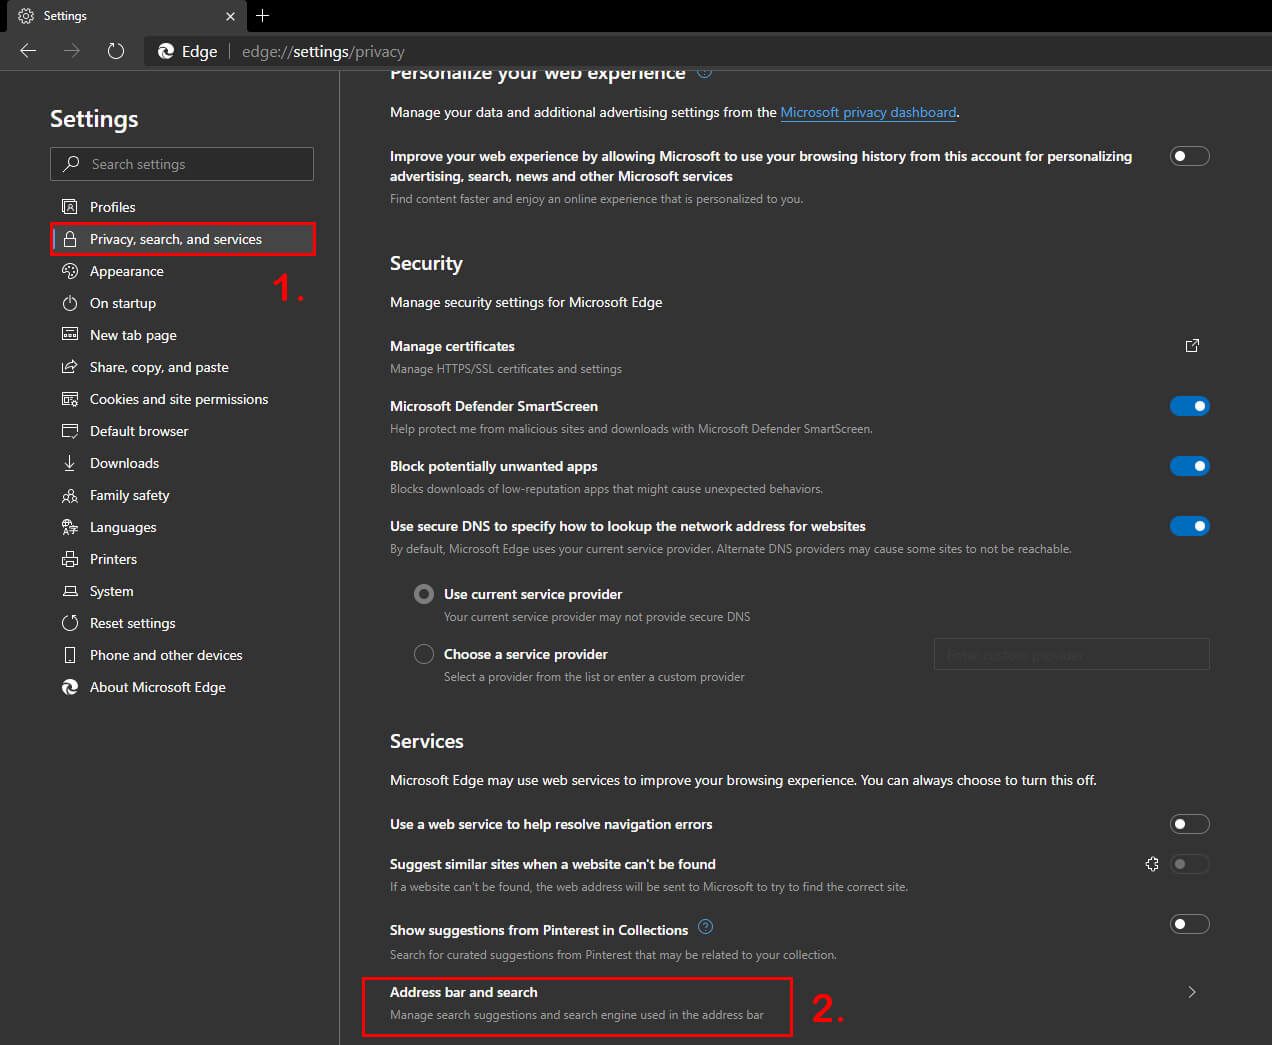Click the lock icon for Privacy settings
Image resolution: width=1272 pixels, height=1045 pixels.
point(70,239)
